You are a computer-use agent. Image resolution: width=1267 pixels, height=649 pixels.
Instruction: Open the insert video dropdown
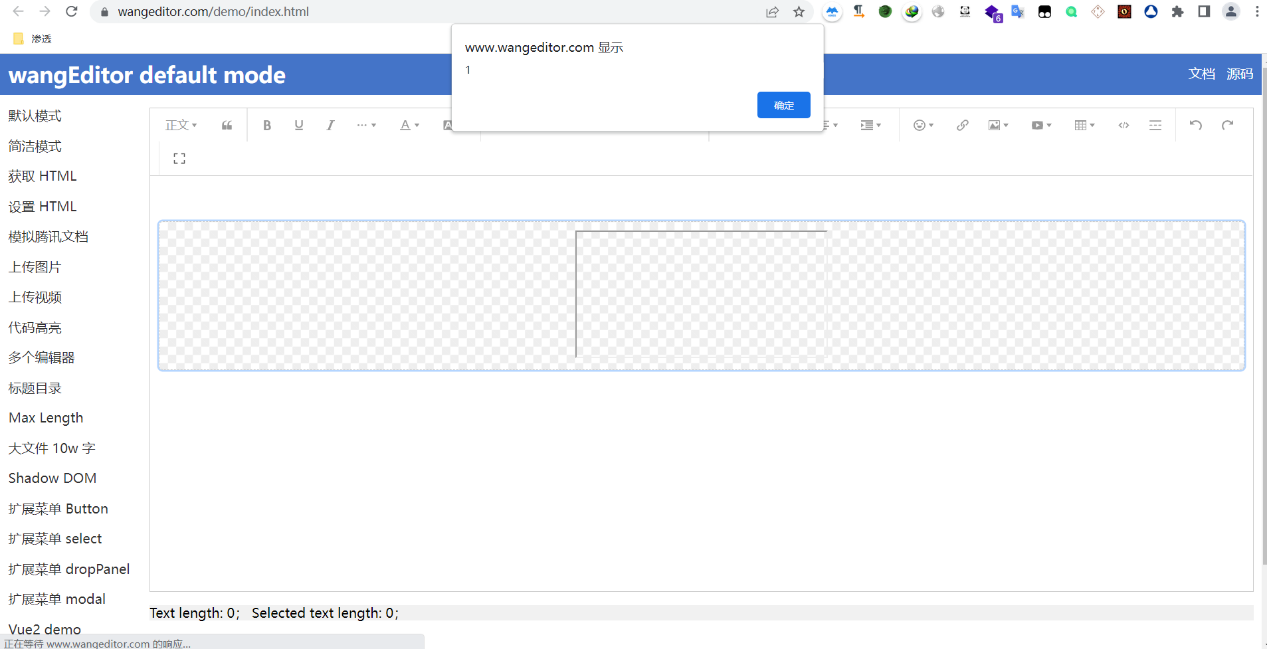[1041, 125]
